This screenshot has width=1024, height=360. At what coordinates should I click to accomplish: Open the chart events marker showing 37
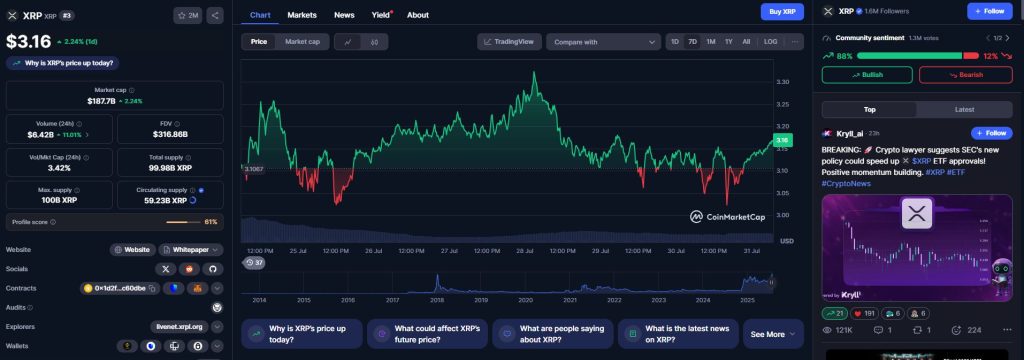[x=254, y=263]
